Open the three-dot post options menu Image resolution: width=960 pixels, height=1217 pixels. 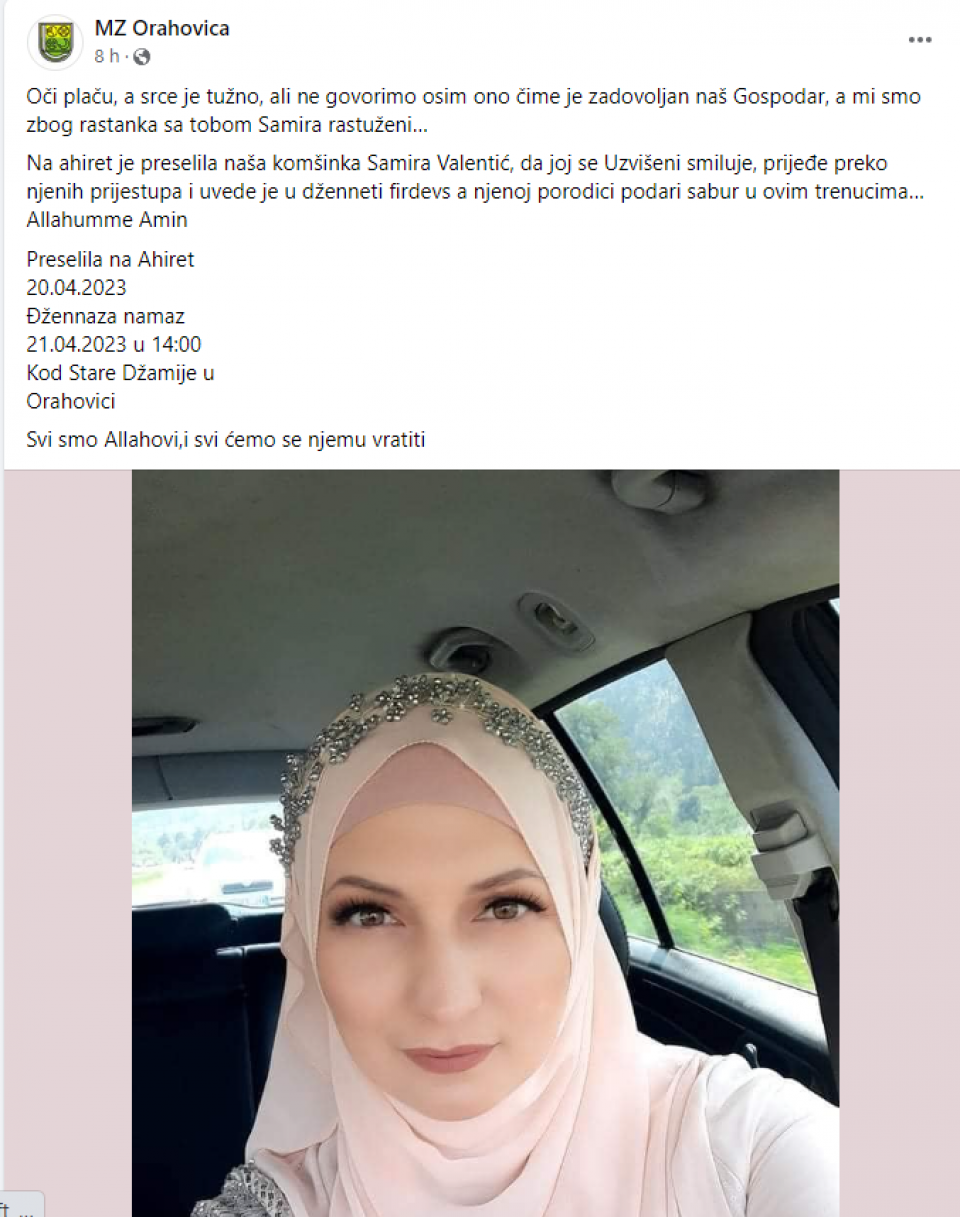pos(919,40)
